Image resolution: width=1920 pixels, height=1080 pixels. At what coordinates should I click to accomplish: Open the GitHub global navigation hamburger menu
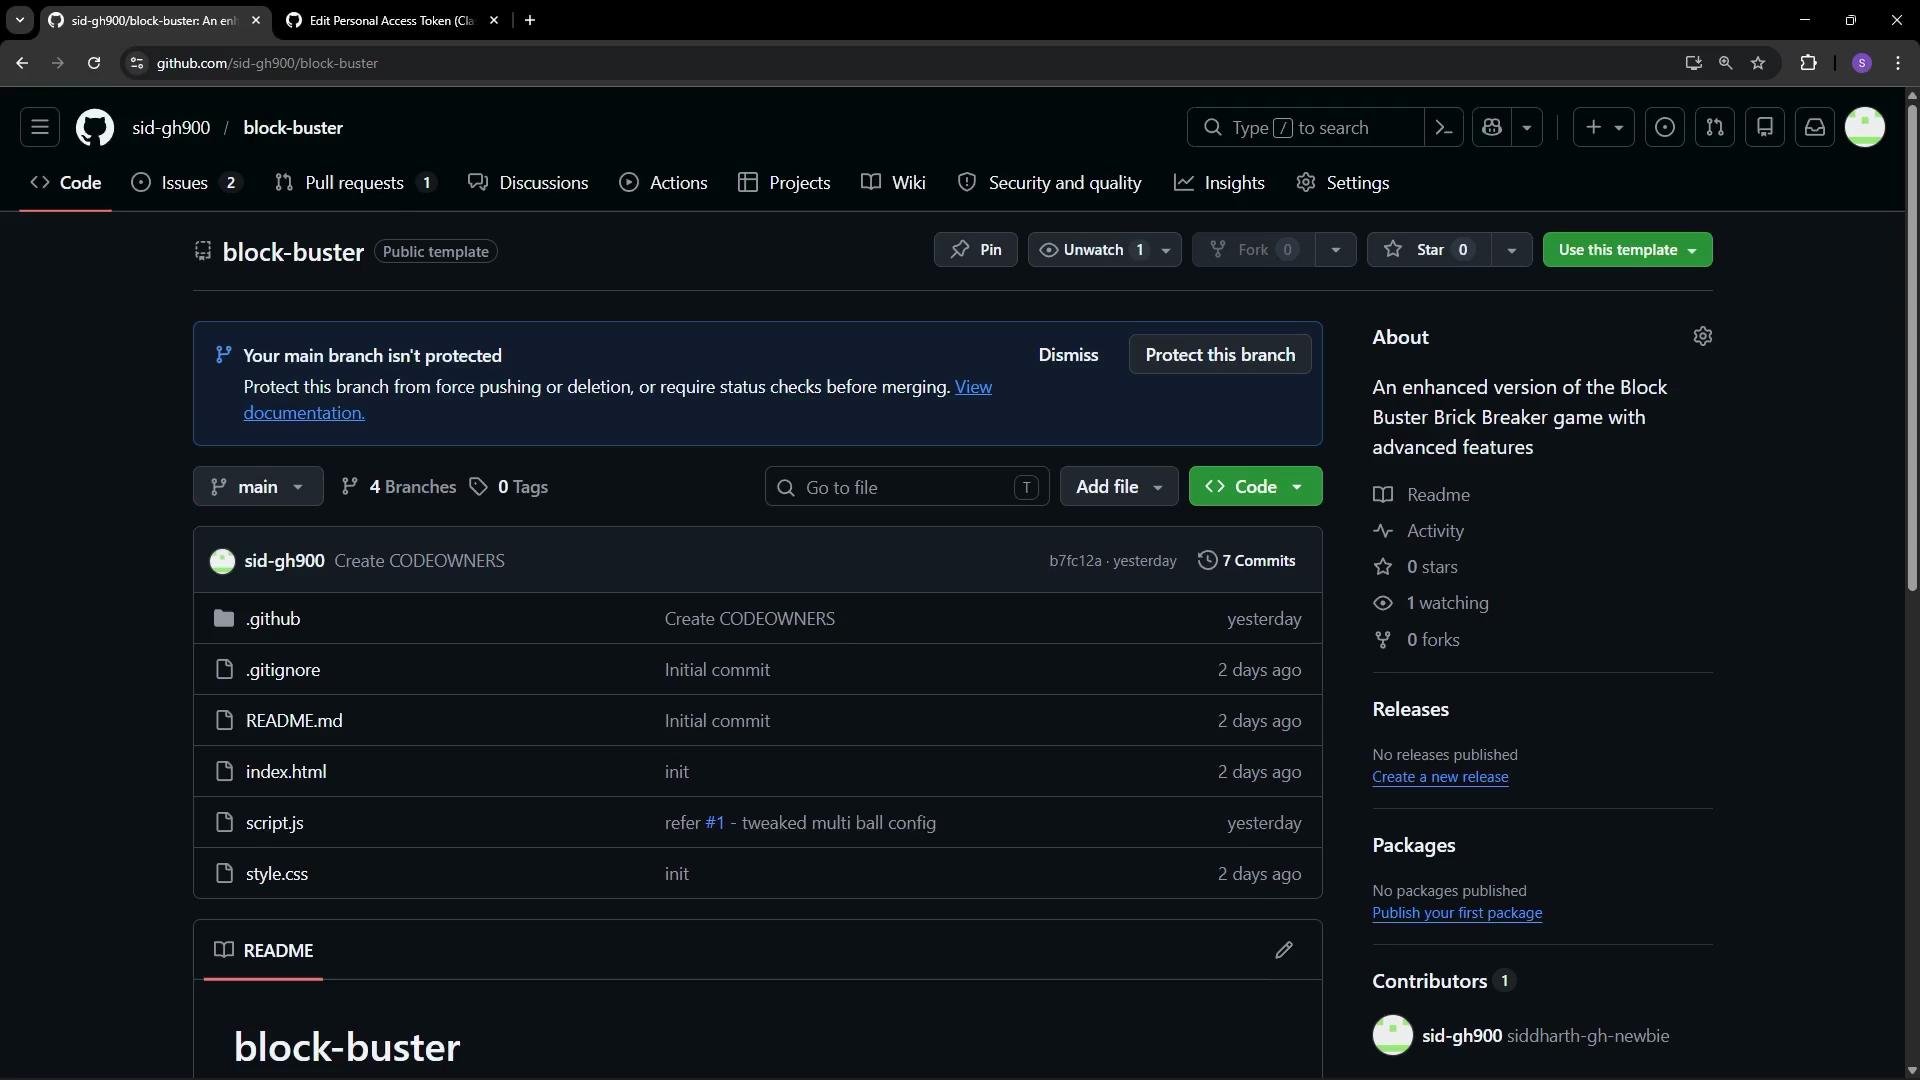coord(40,127)
